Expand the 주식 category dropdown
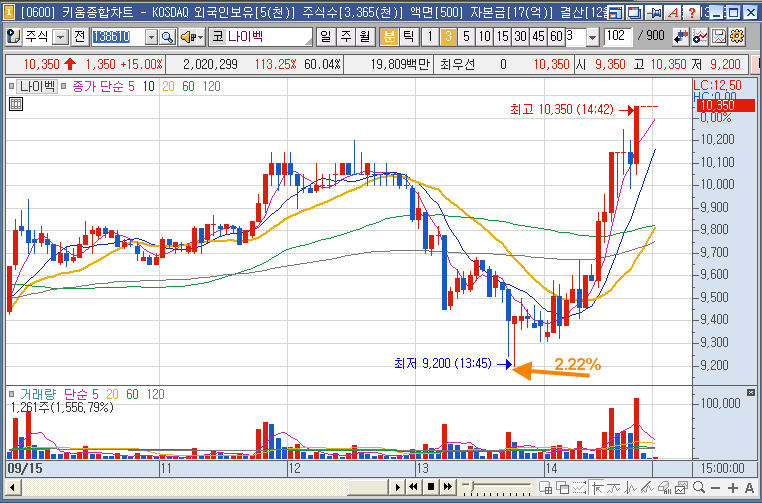Image resolution: width=762 pixels, height=503 pixels. point(61,37)
